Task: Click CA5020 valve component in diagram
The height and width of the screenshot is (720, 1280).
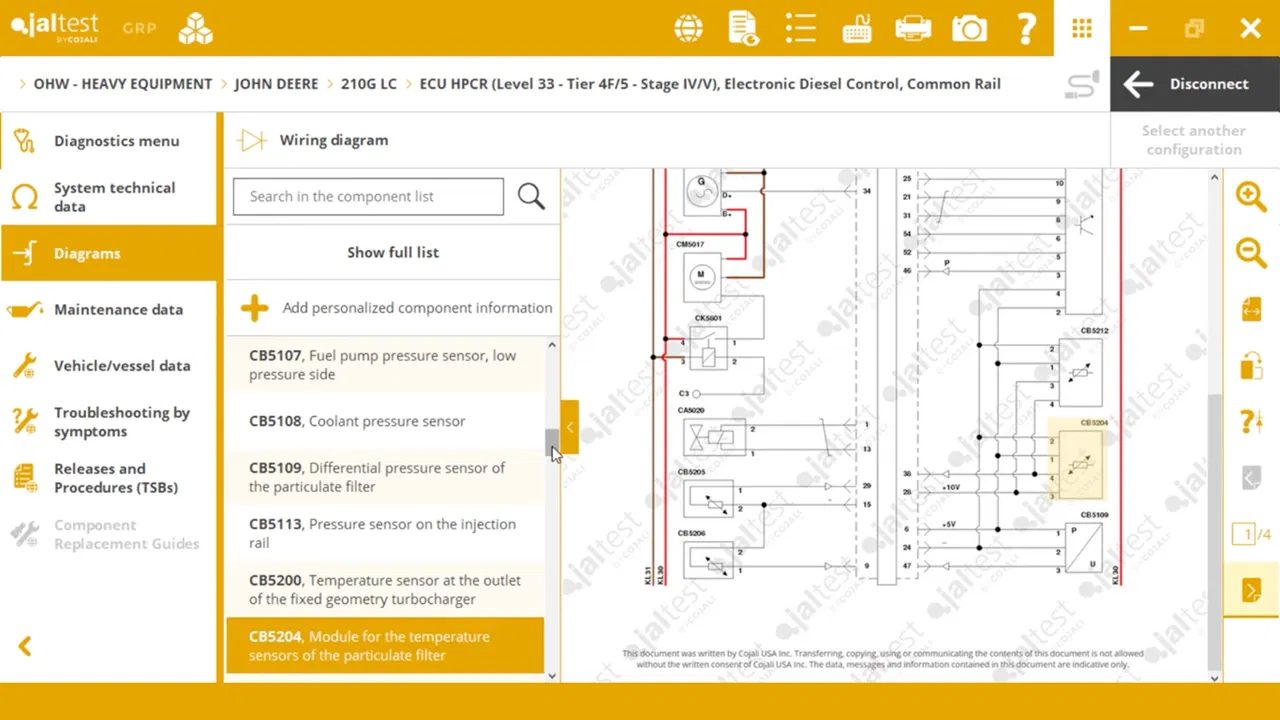Action: click(x=715, y=437)
